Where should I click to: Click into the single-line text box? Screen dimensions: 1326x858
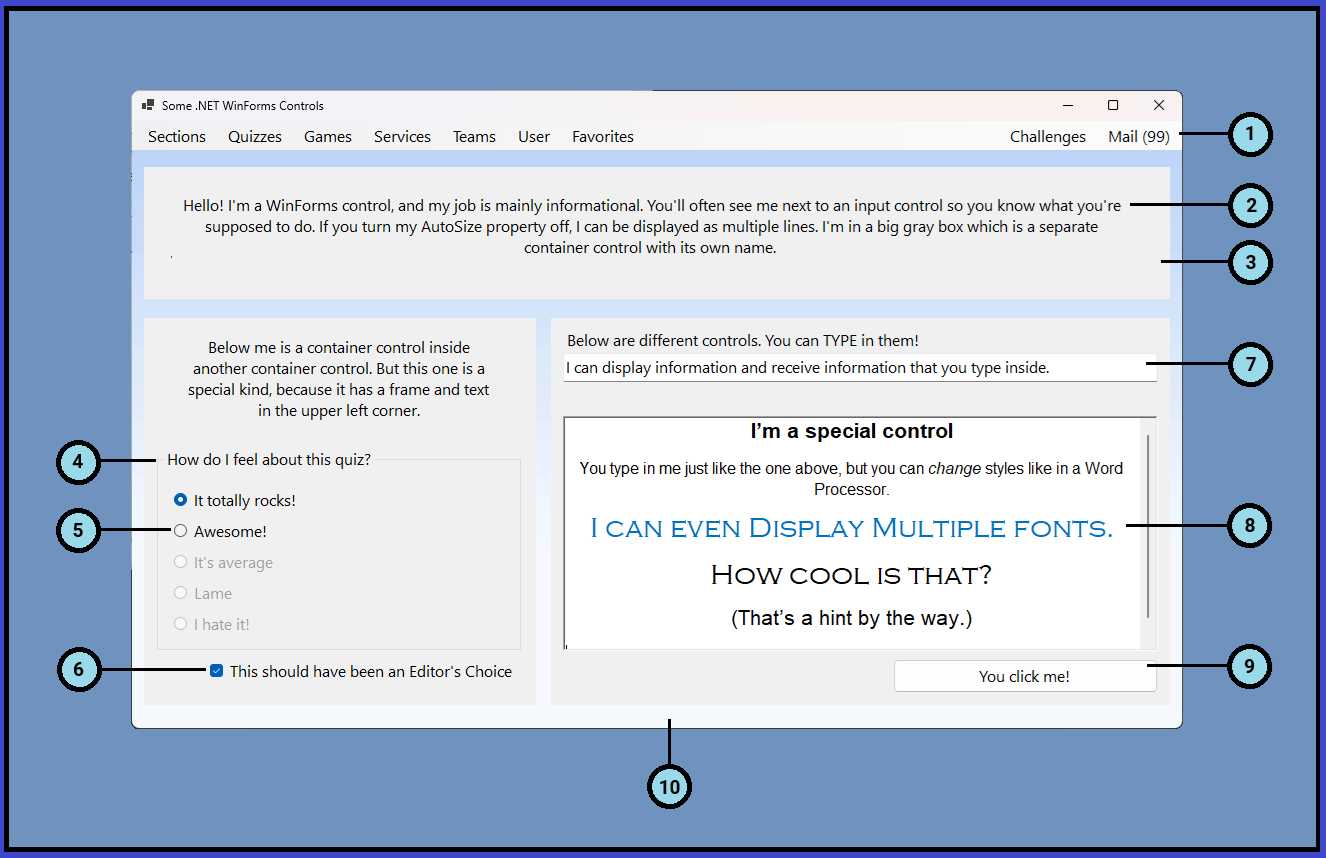(858, 368)
